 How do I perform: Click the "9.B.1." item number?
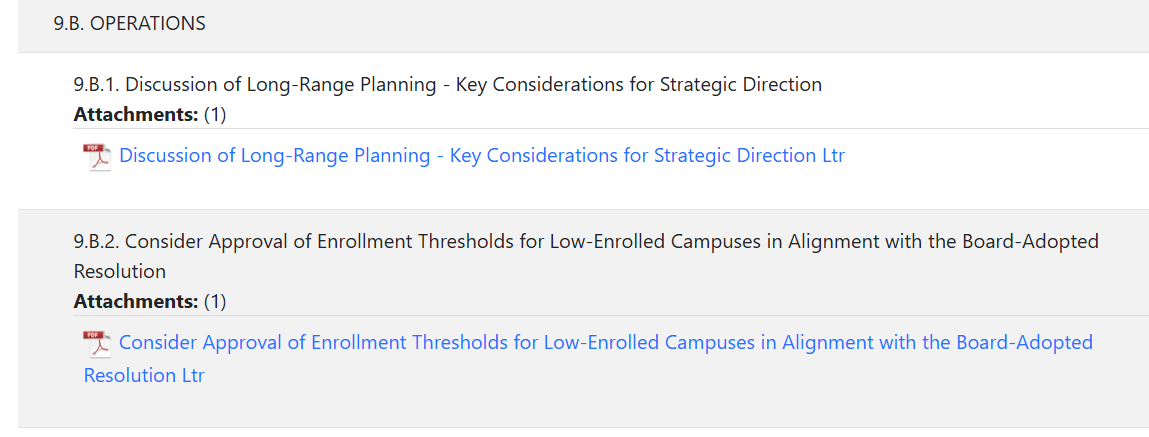[96, 85]
